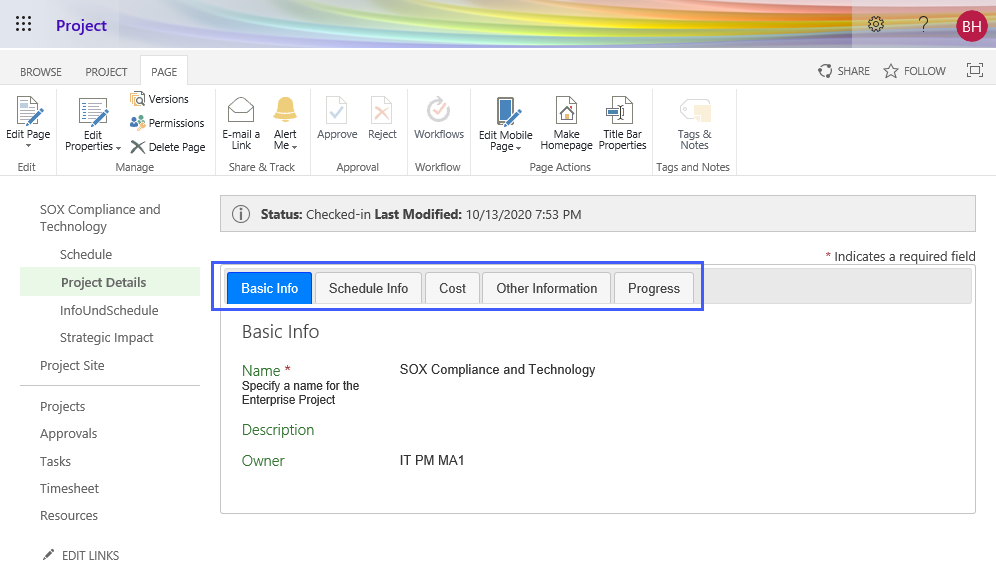
Task: Open the app launcher waffle icon
Action: (x=23, y=25)
